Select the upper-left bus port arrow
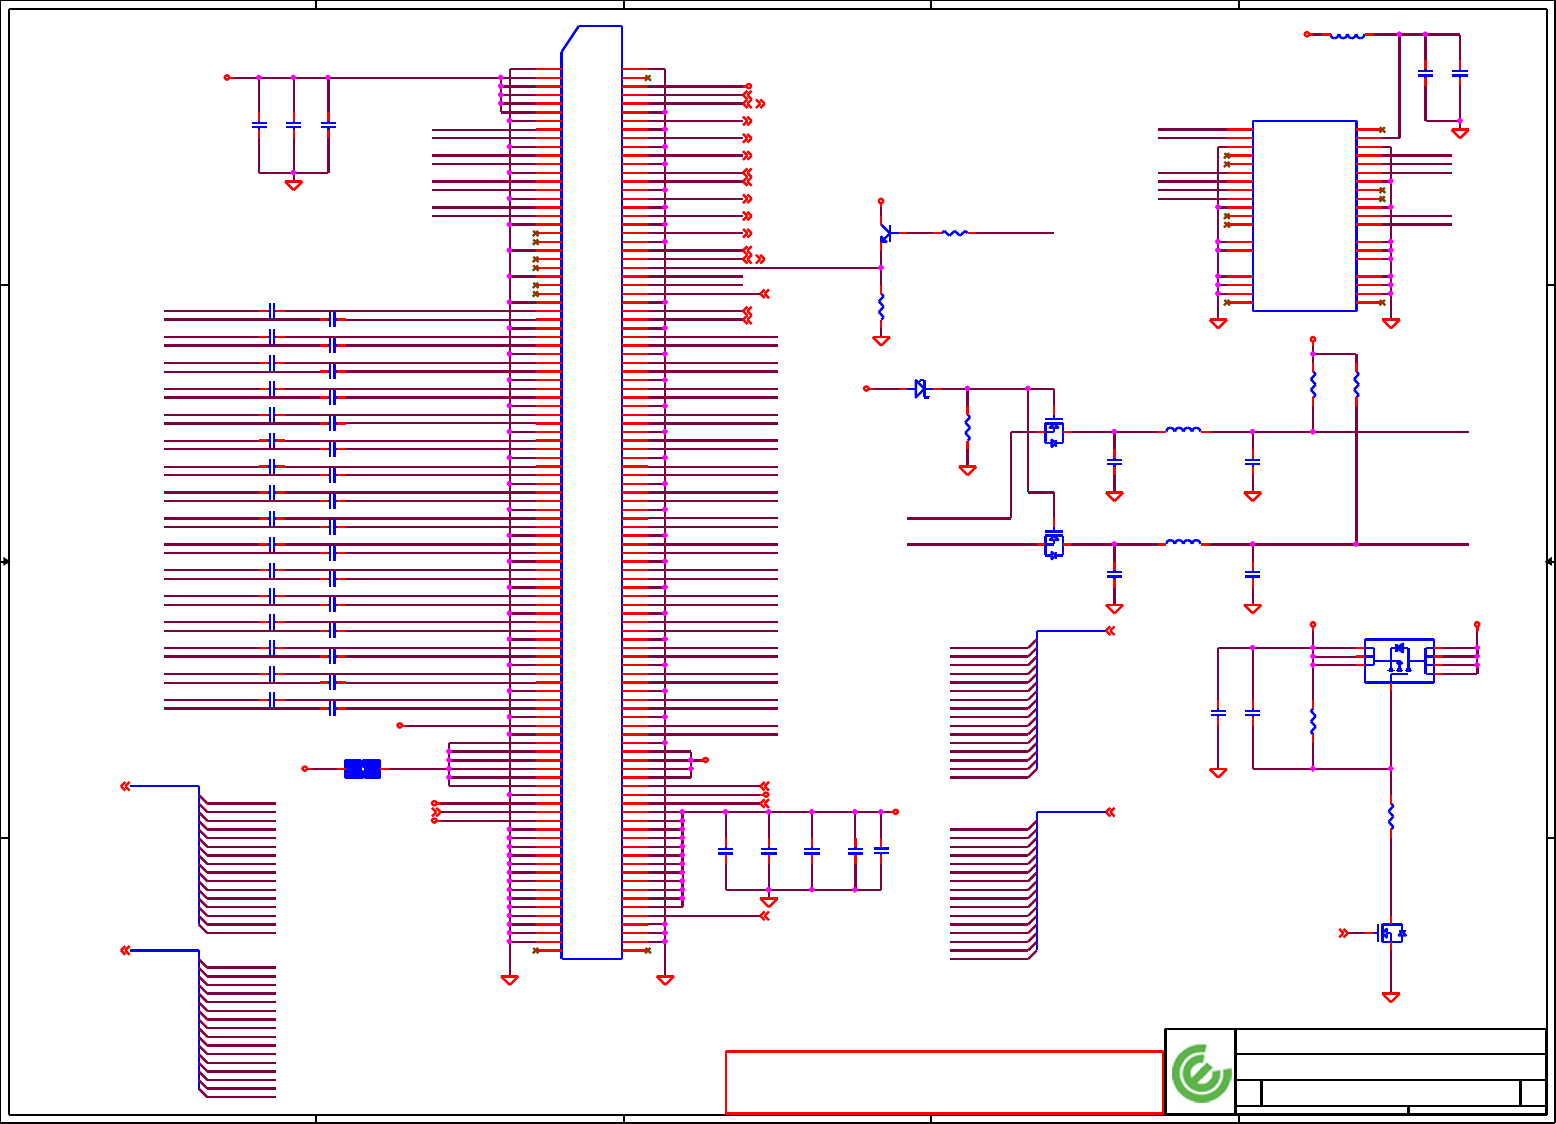Image resolution: width=1556 pixels, height=1124 pixels. [x=125, y=786]
